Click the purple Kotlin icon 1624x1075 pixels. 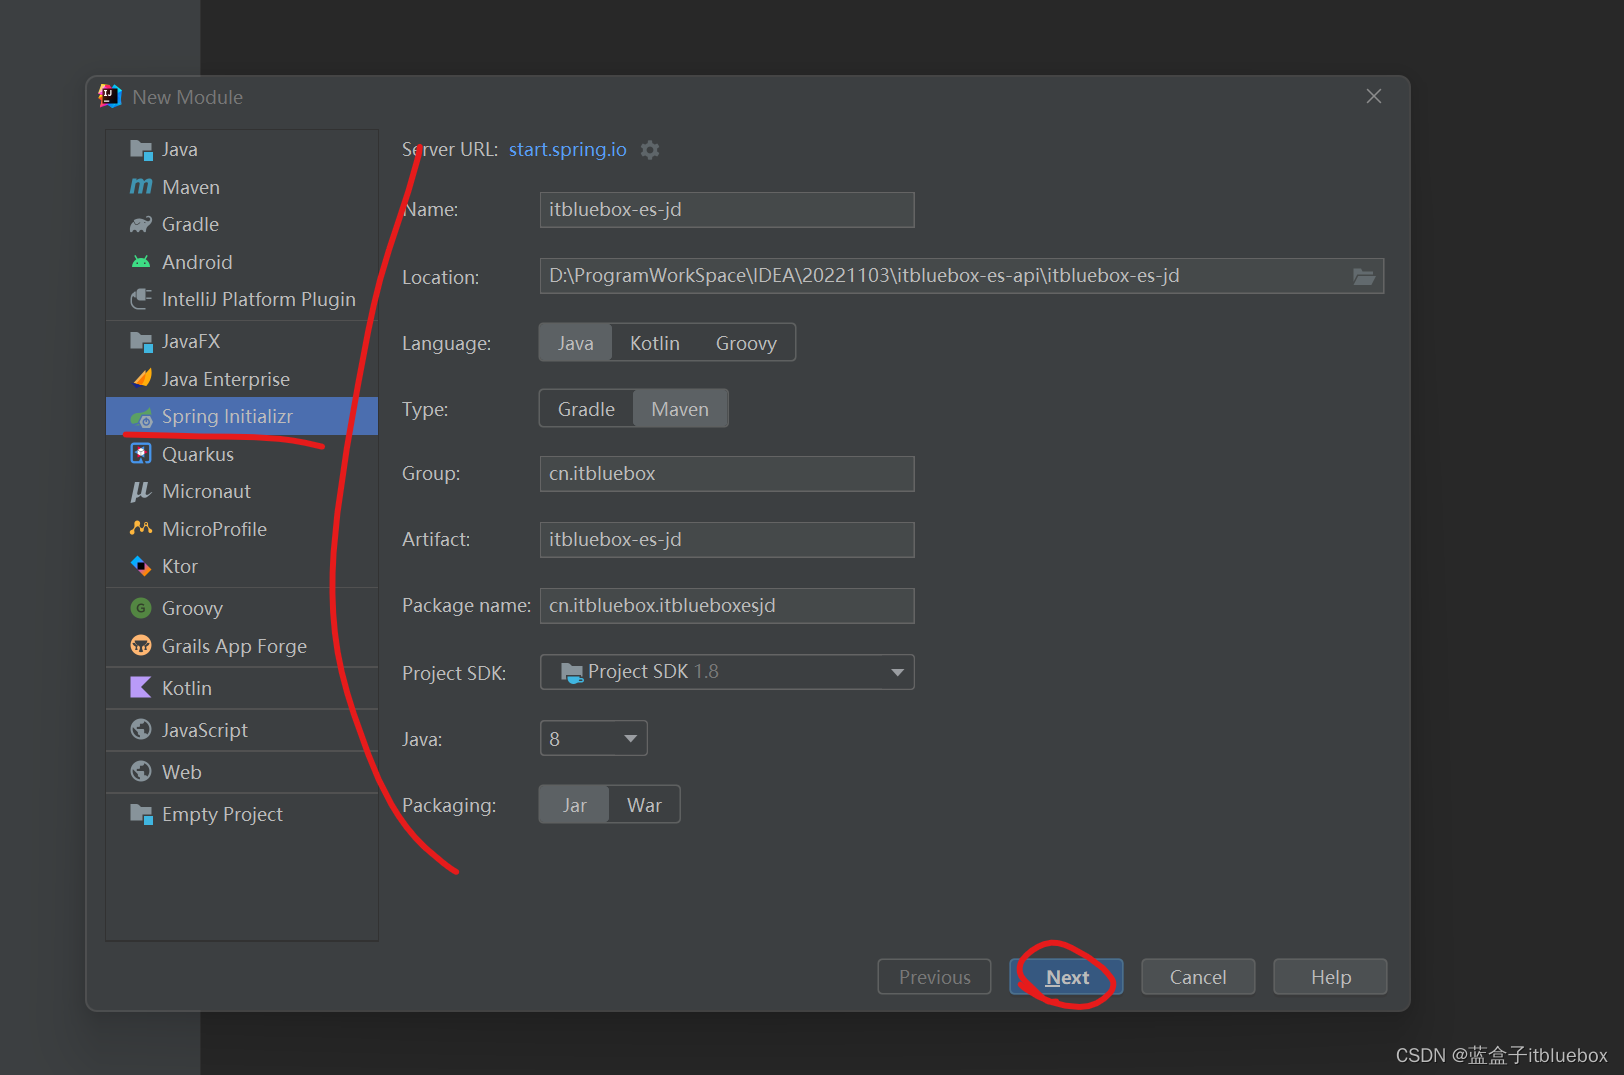click(141, 688)
